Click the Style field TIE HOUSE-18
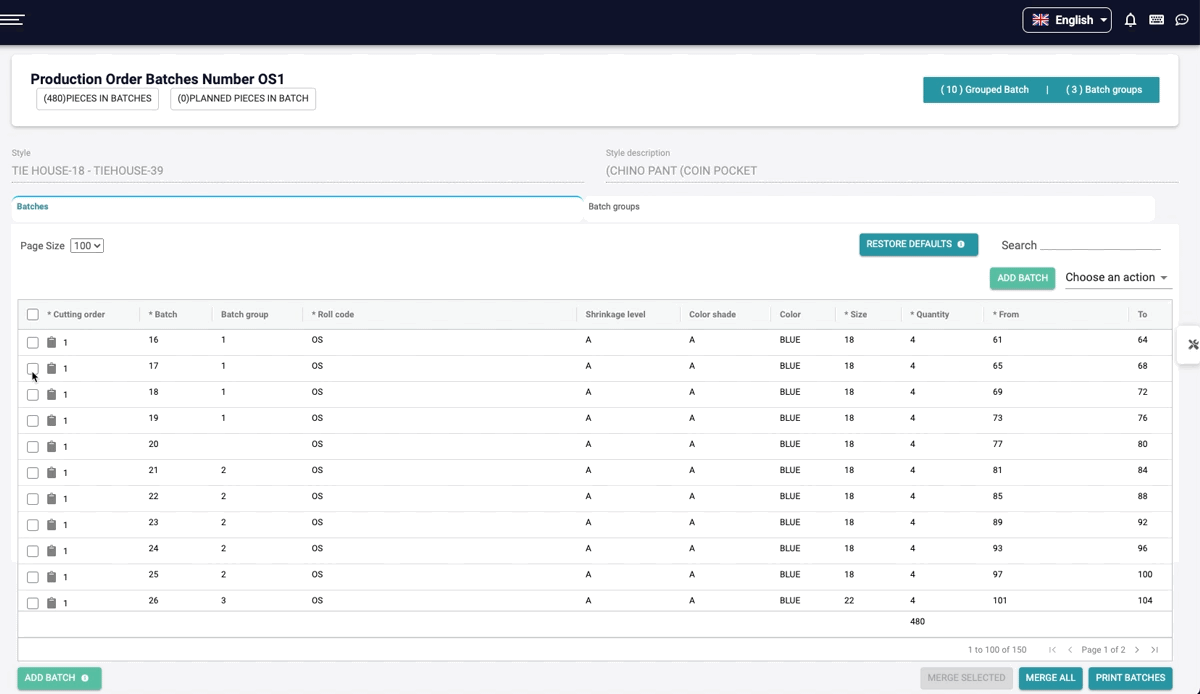1200x694 pixels. point(297,171)
